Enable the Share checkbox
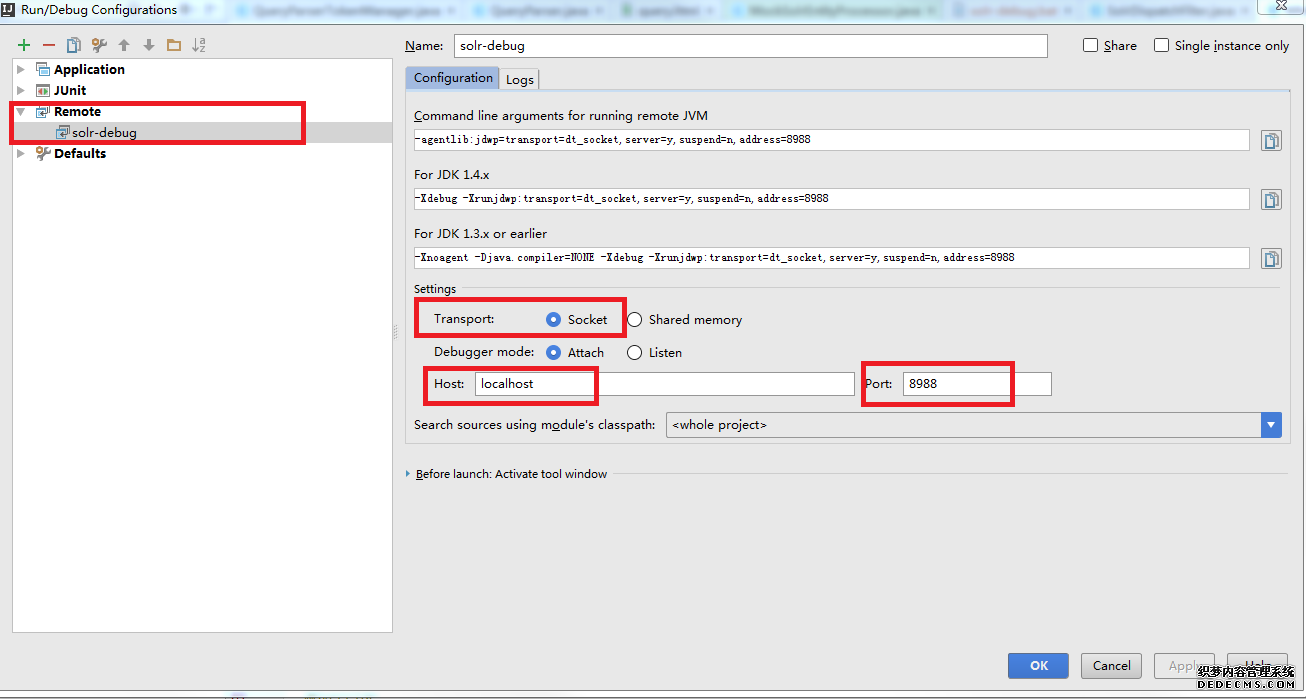This screenshot has height=699, width=1306. click(1091, 46)
